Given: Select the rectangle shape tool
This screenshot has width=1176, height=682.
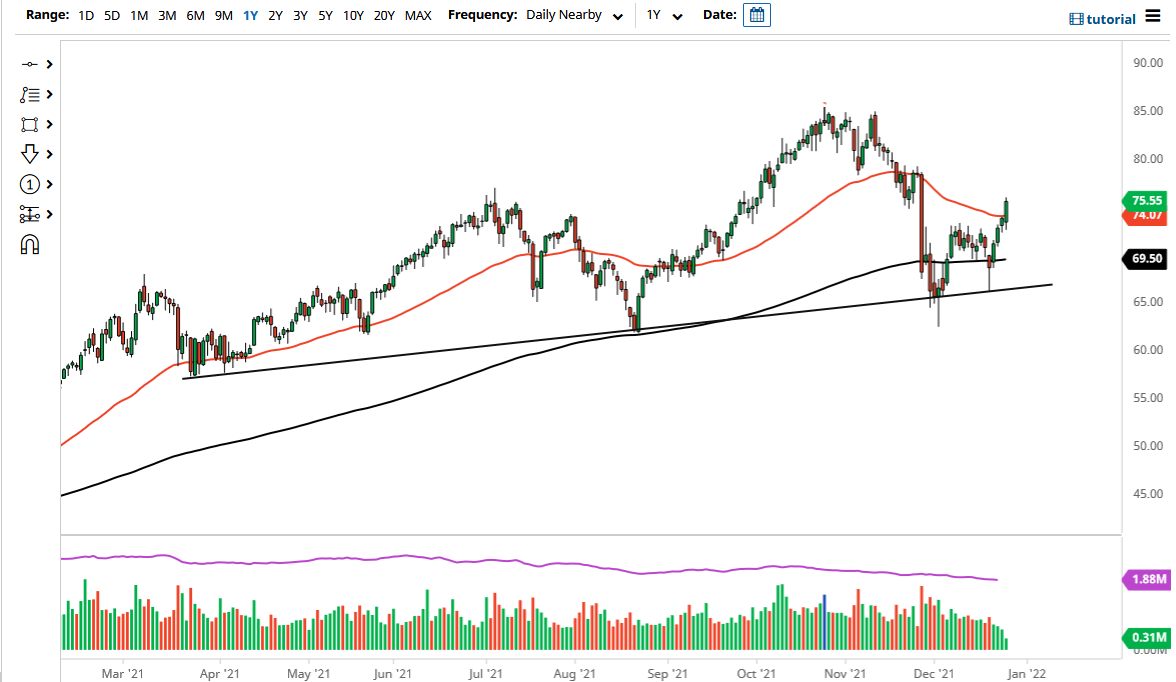Looking at the screenshot, I should (30, 124).
